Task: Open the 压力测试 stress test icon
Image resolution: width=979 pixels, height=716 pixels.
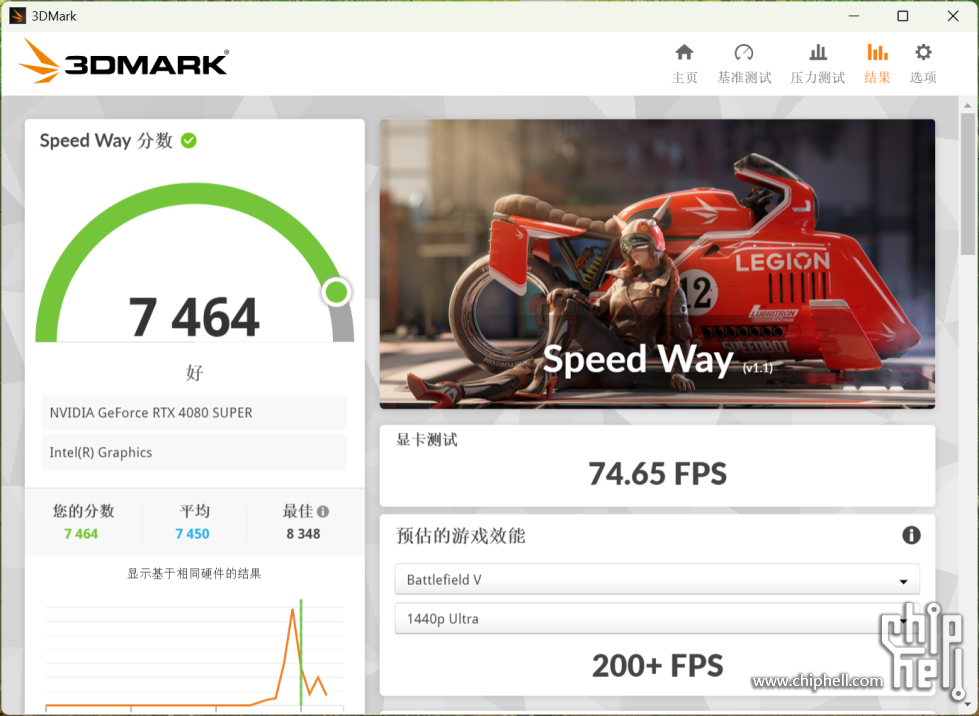Action: click(818, 52)
